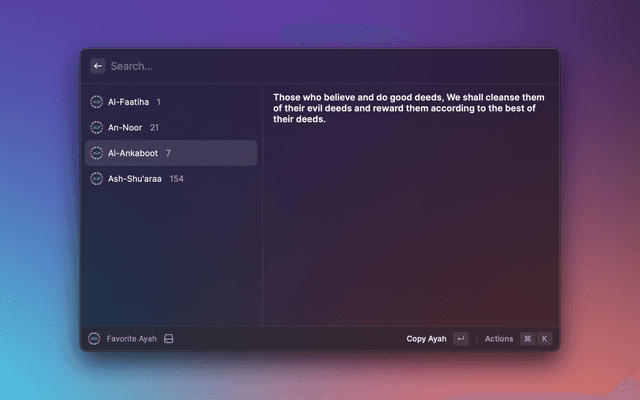
Task: Open the Actions menu
Action: pyautogui.click(x=498, y=339)
